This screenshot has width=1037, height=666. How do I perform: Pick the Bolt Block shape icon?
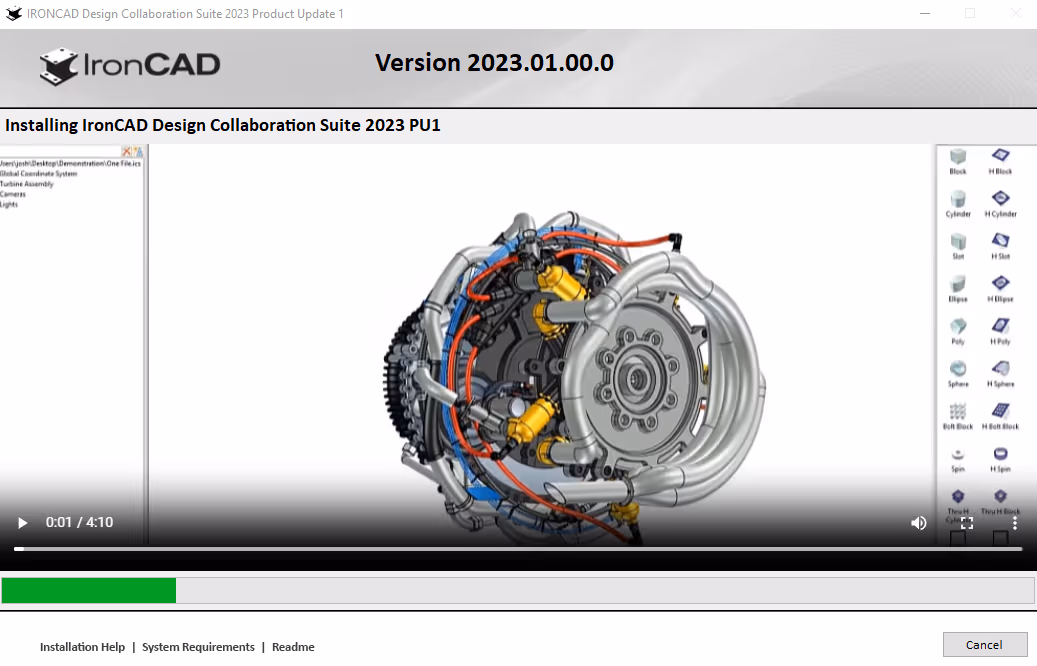[x=958, y=411]
